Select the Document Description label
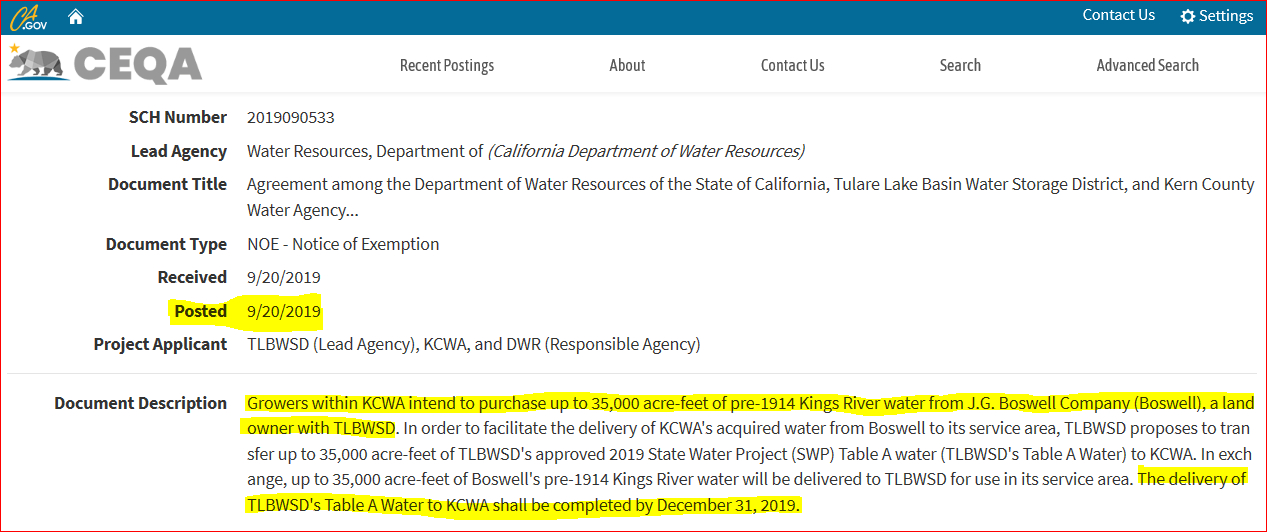The image size is (1267, 532). coord(141,403)
